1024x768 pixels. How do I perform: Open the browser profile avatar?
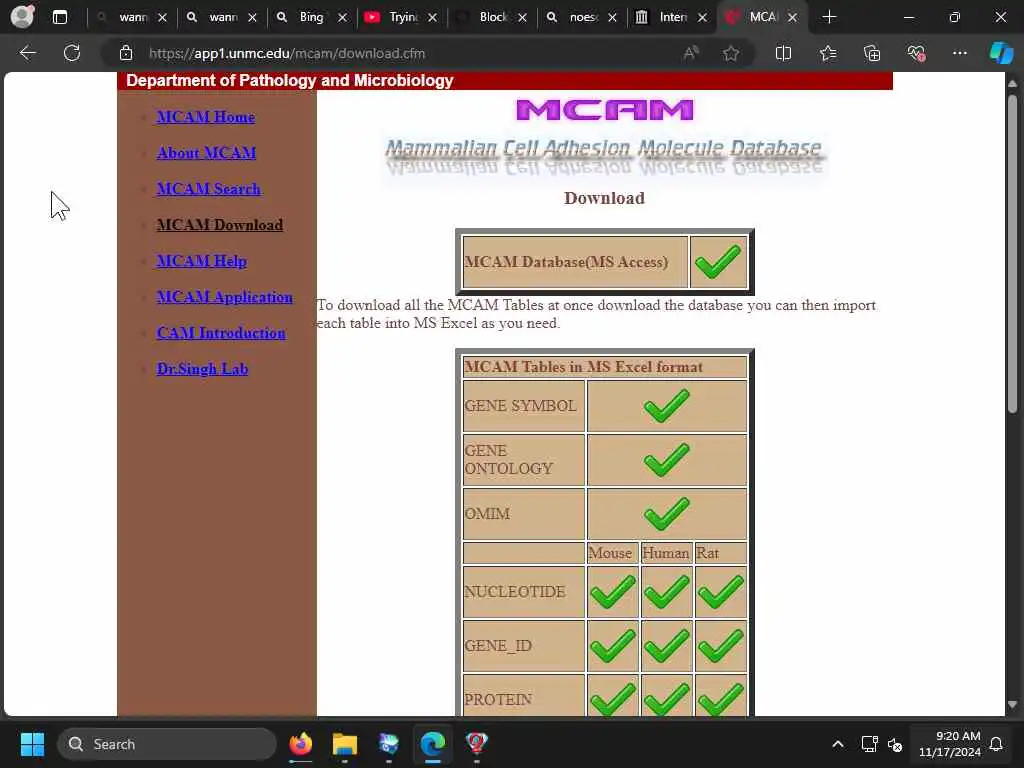click(22, 17)
